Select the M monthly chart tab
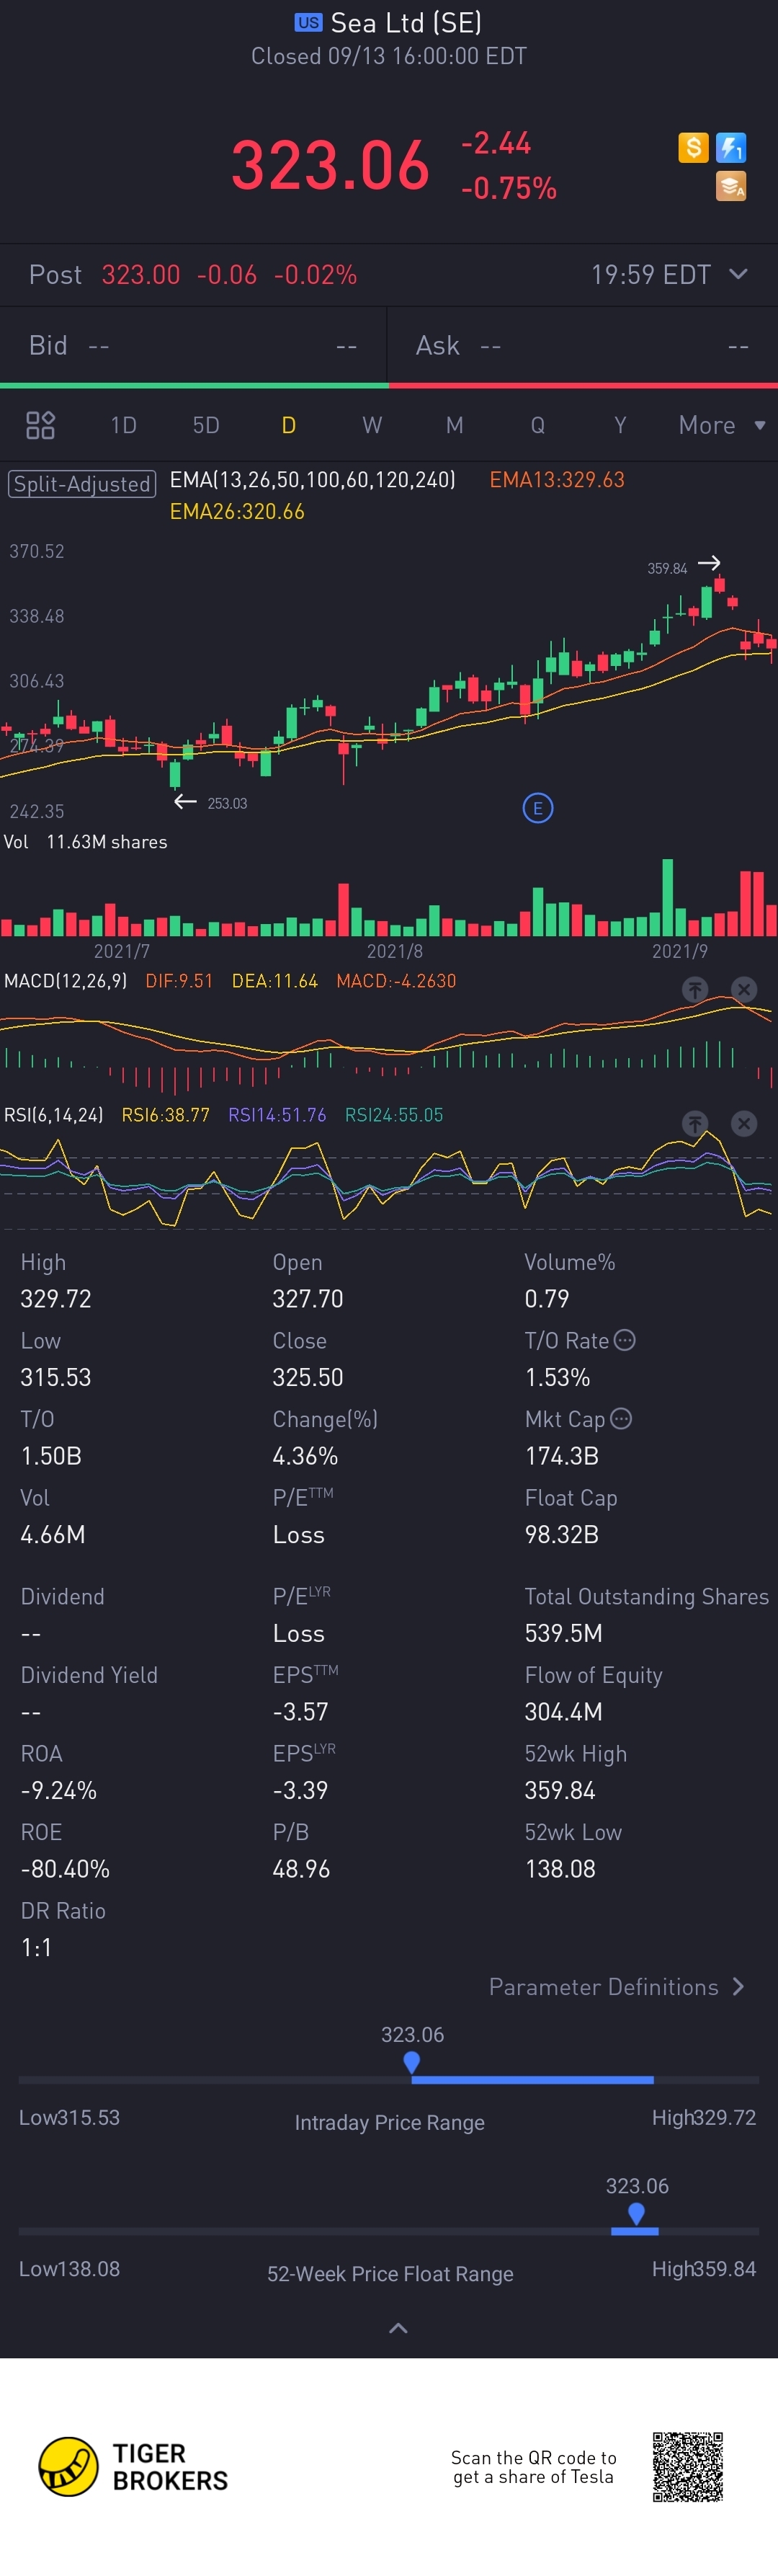 (454, 425)
